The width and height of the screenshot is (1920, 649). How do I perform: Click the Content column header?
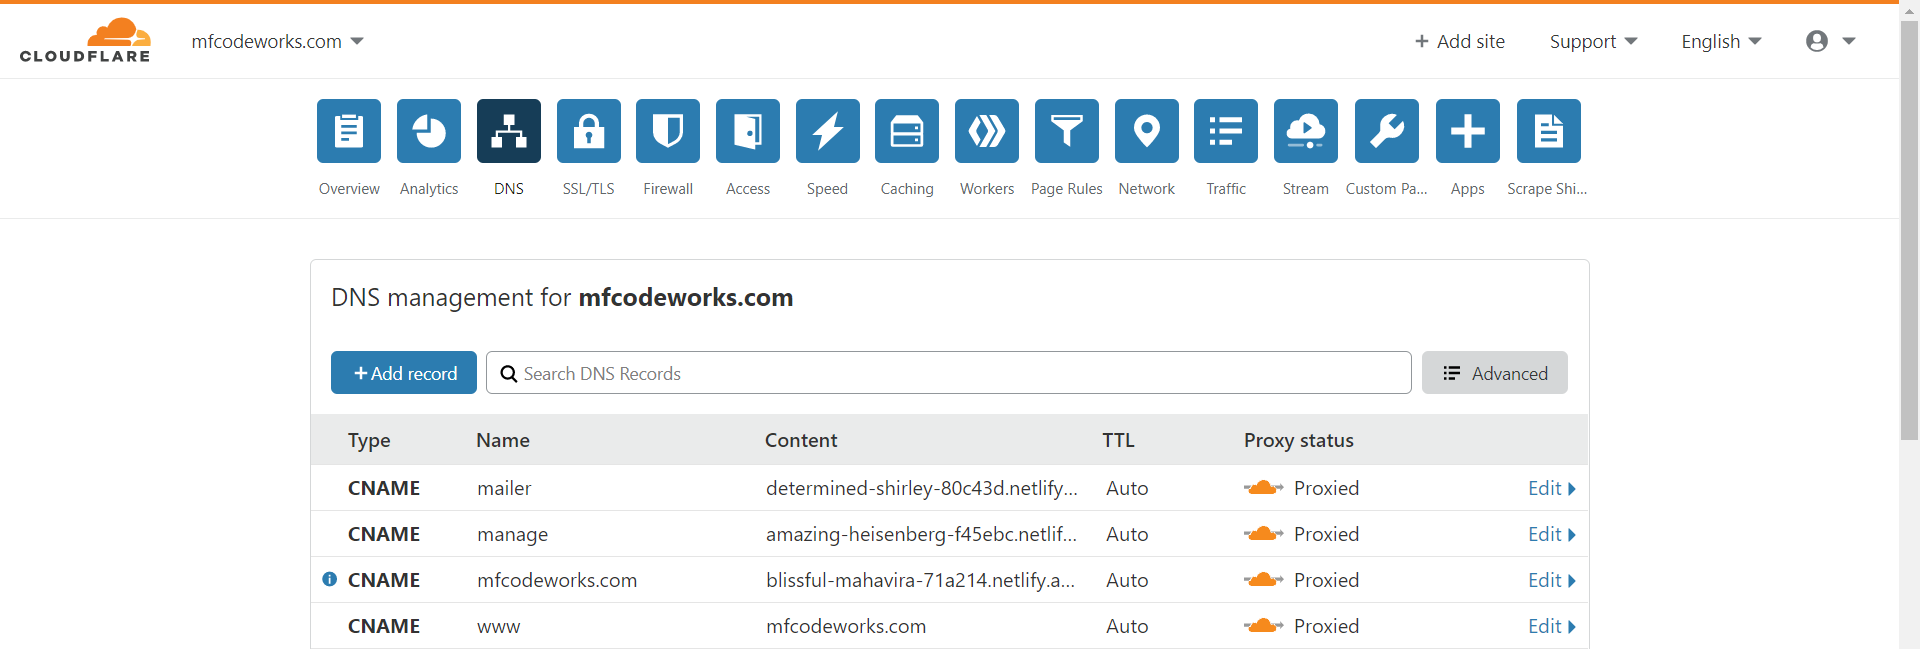click(801, 440)
